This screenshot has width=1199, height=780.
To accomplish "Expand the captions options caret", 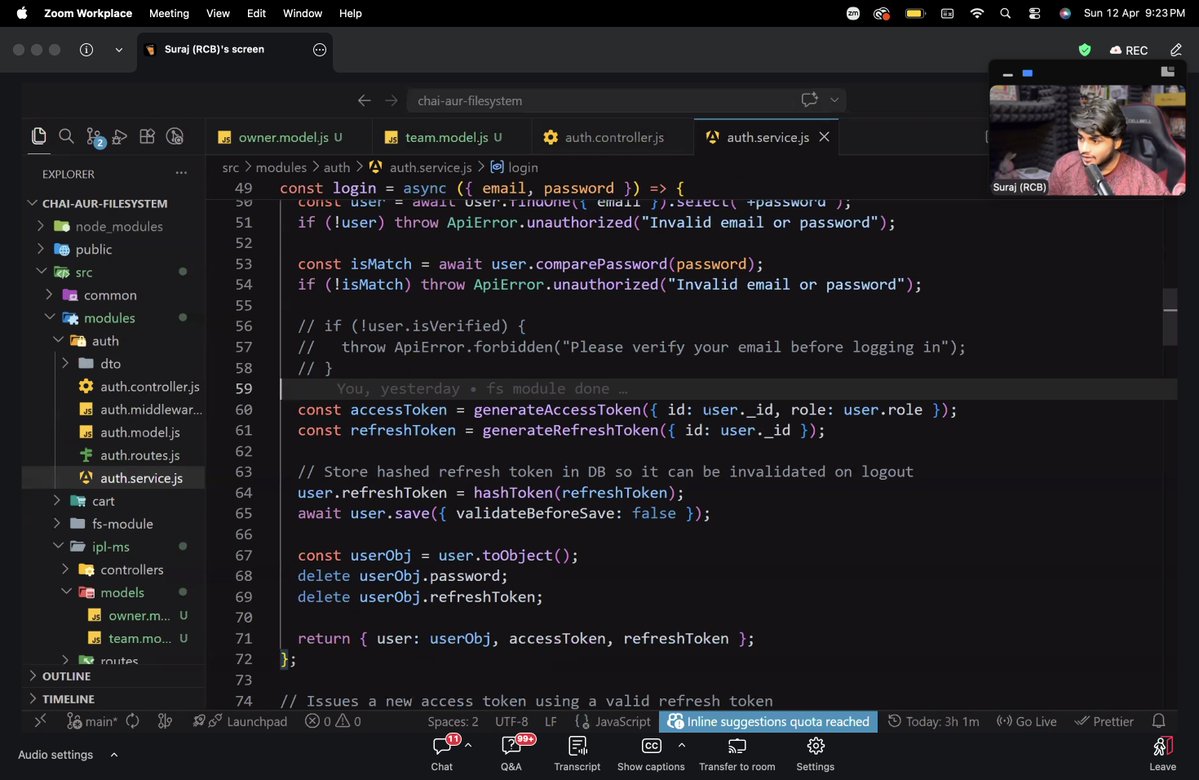I will (x=681, y=745).
